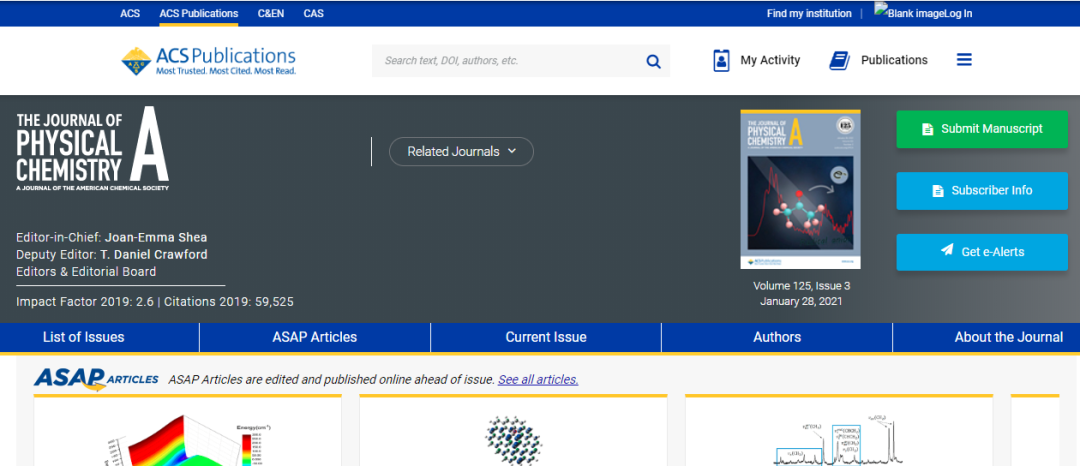This screenshot has height=466, width=1080.
Task: Open About the Journal tab
Action: point(1008,337)
